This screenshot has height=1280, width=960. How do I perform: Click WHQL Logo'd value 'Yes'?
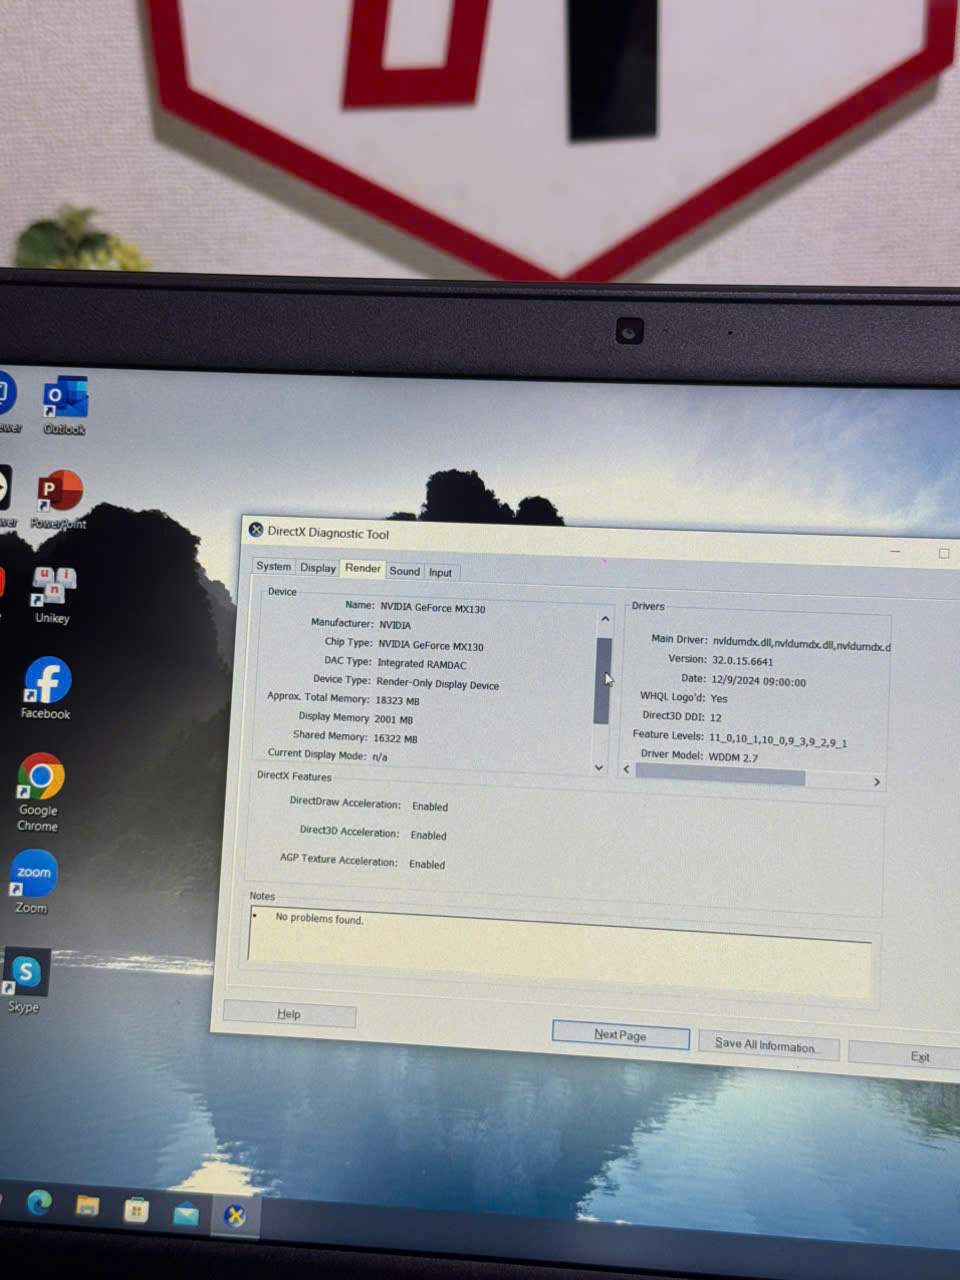(x=719, y=698)
